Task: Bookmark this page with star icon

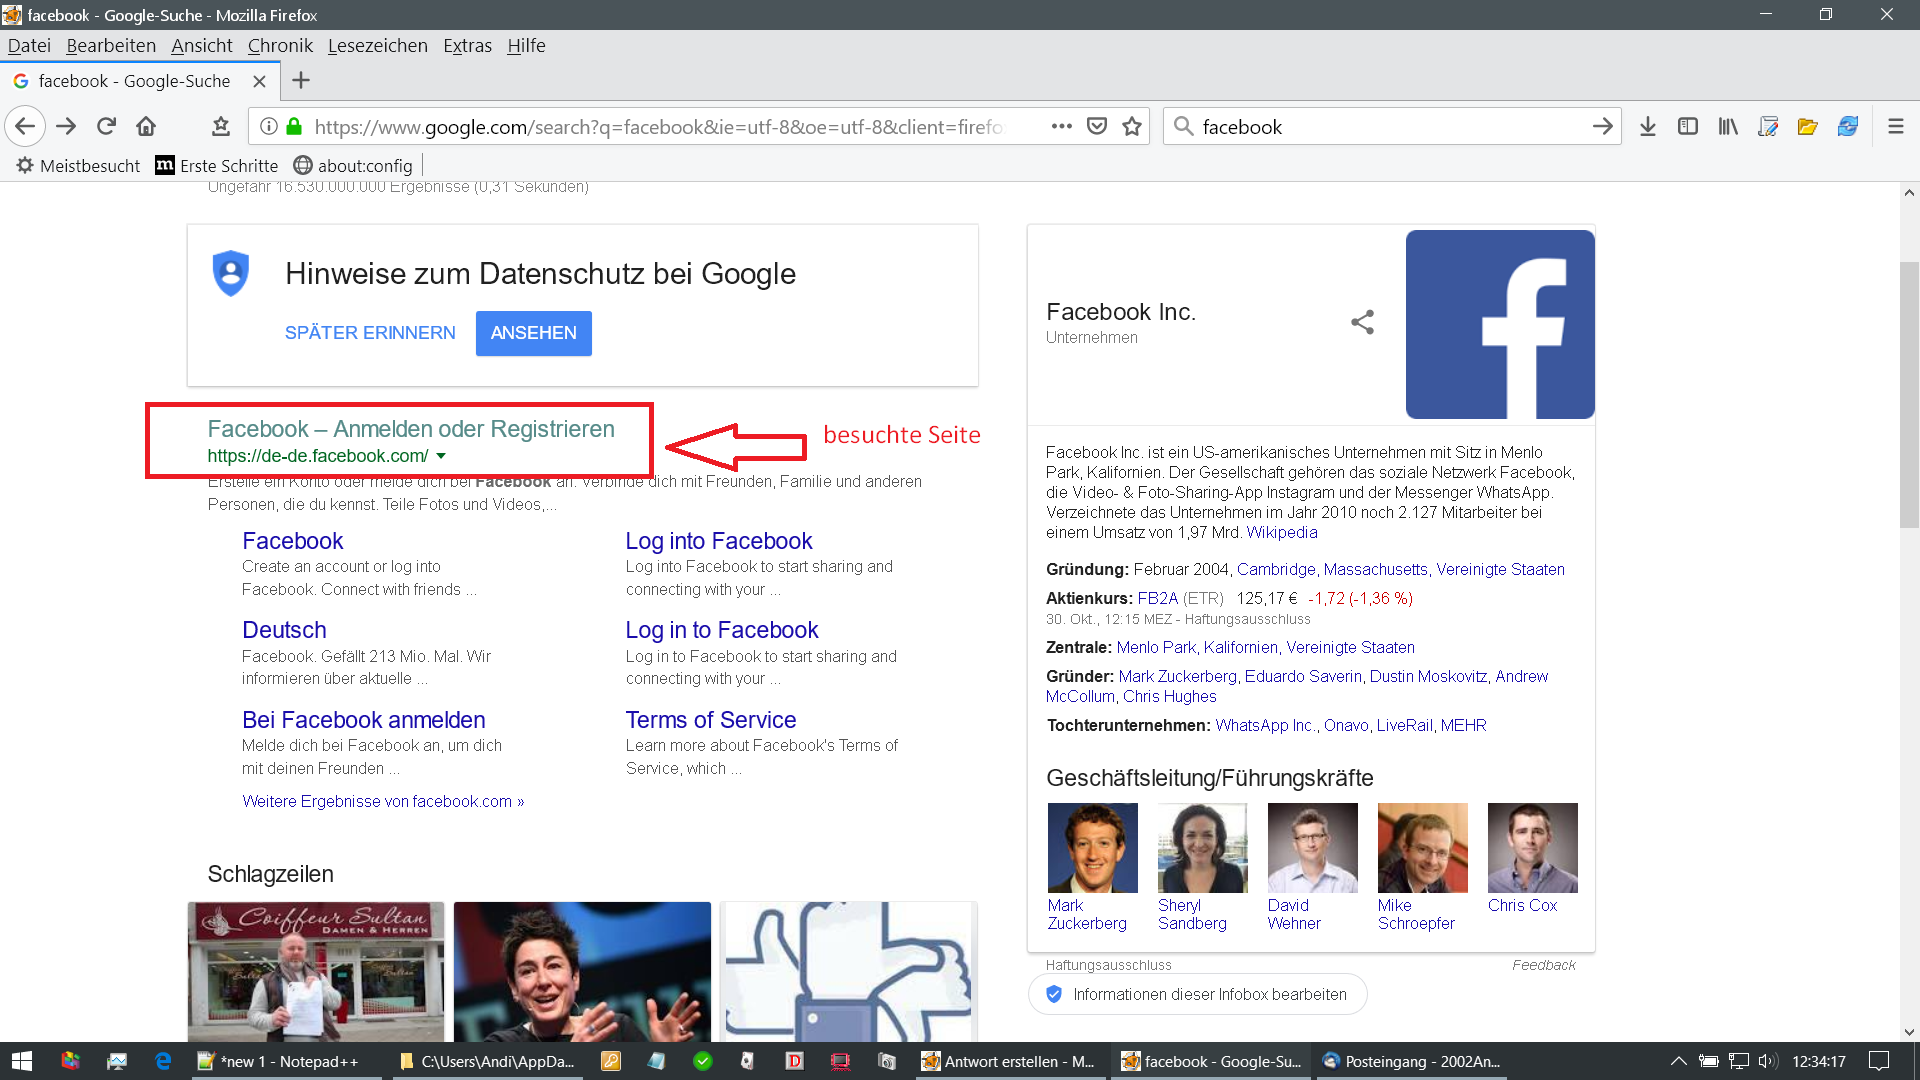Action: click(x=1132, y=126)
